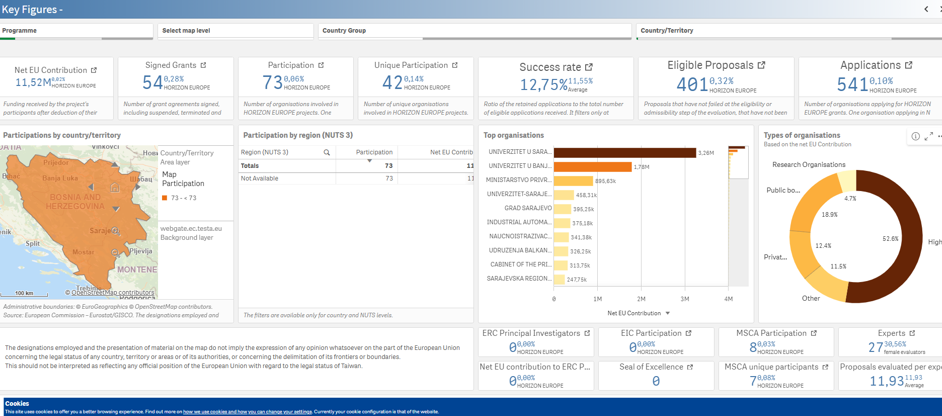The height and width of the screenshot is (416, 942).
Task: Search the Region (NUTS 3) column
Action: (326, 153)
